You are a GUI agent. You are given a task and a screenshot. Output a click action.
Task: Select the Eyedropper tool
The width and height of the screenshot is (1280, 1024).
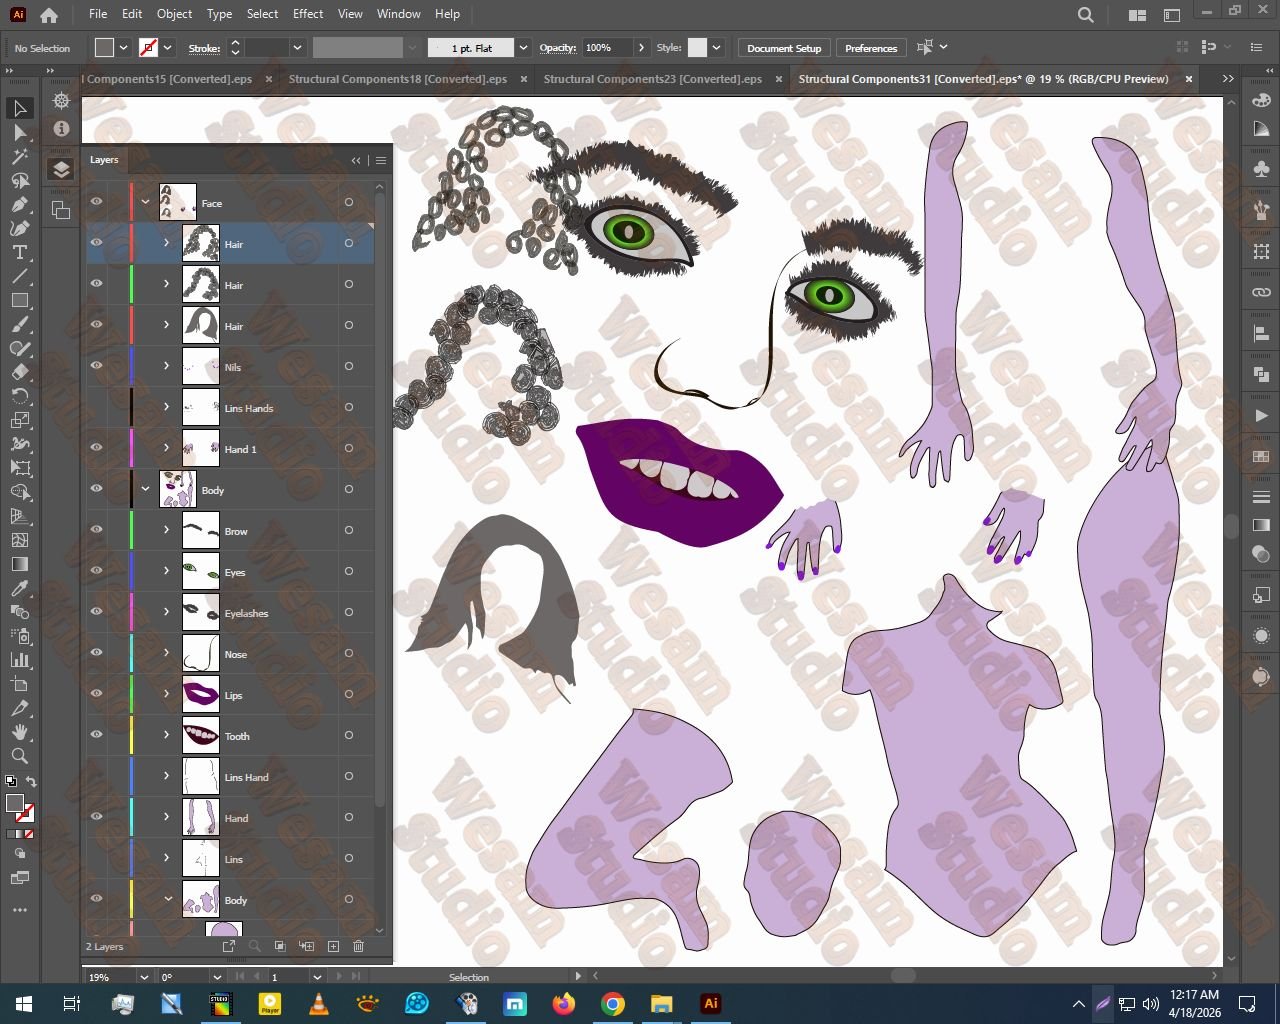[x=20, y=588]
